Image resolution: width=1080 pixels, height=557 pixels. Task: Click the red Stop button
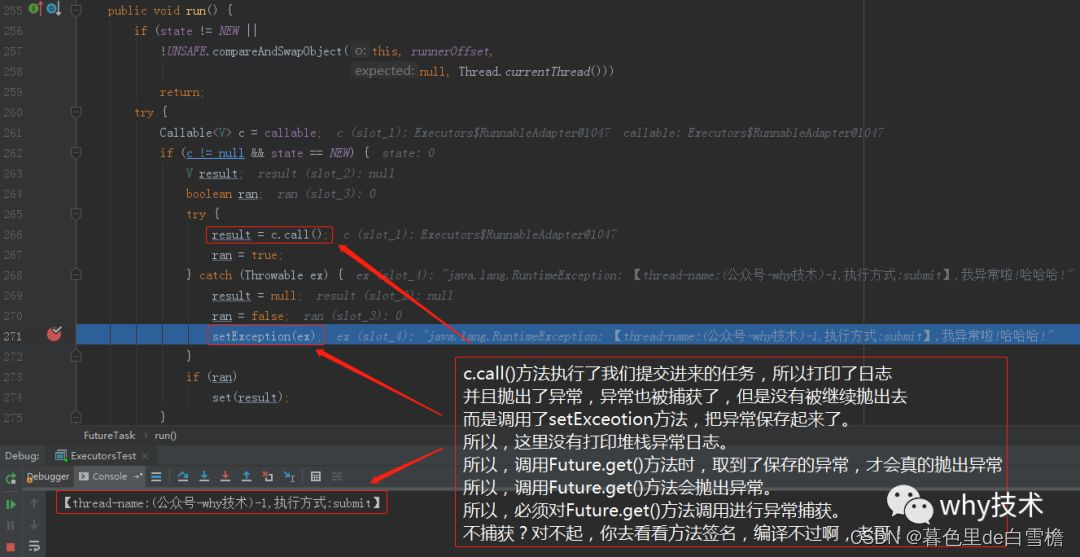tap(10, 547)
